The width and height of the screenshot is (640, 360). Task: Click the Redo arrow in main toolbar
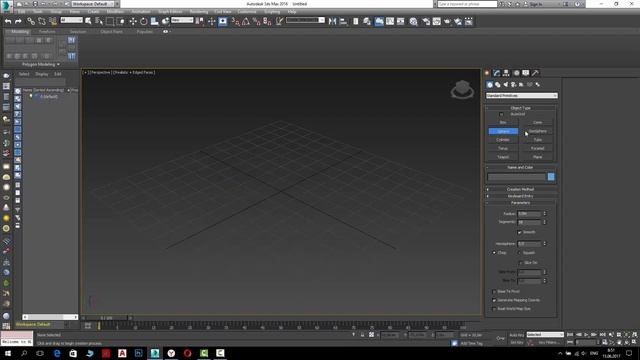click(18, 21)
